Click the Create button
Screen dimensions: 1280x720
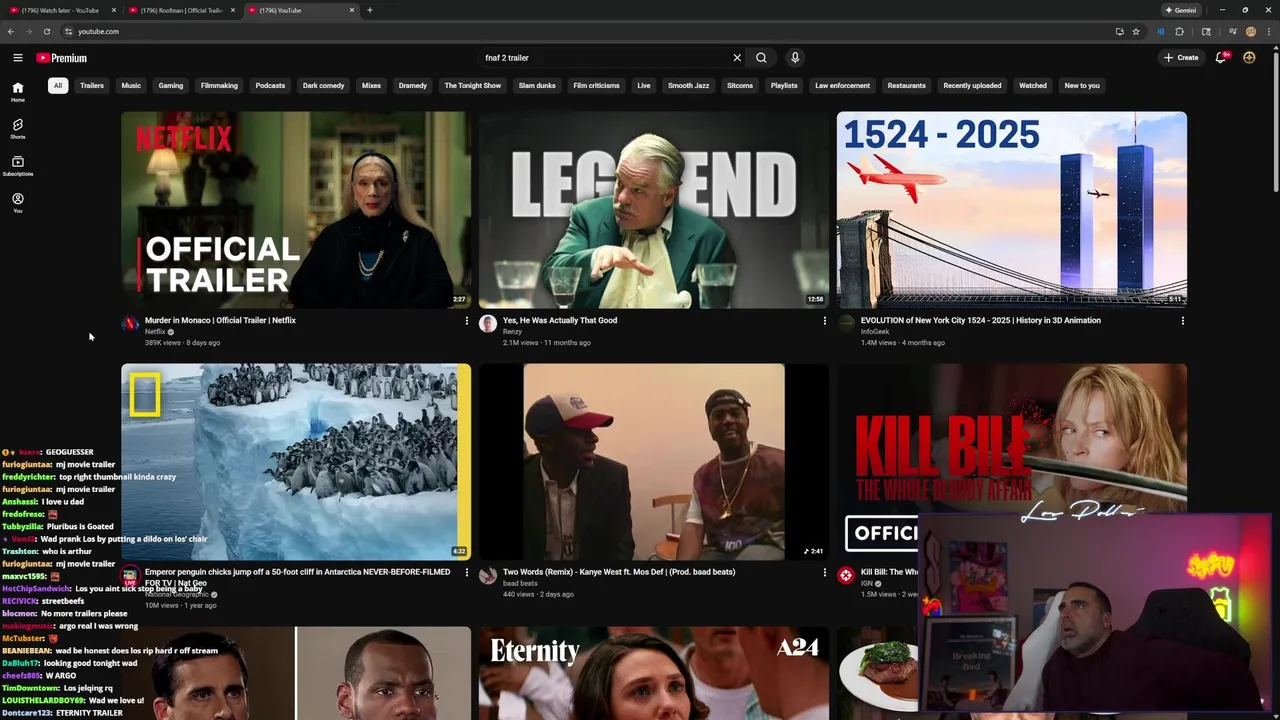[x=1181, y=58]
